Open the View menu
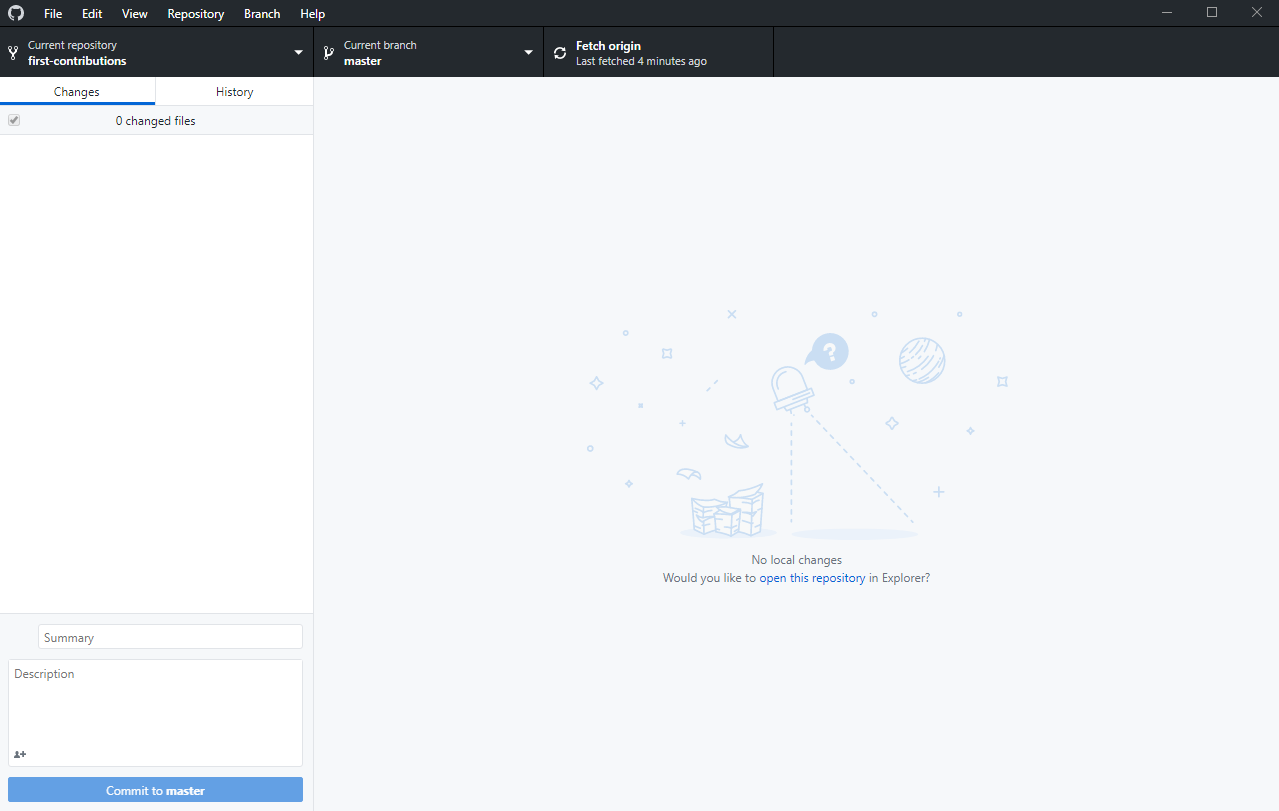The height and width of the screenshot is (811, 1279). pos(134,13)
